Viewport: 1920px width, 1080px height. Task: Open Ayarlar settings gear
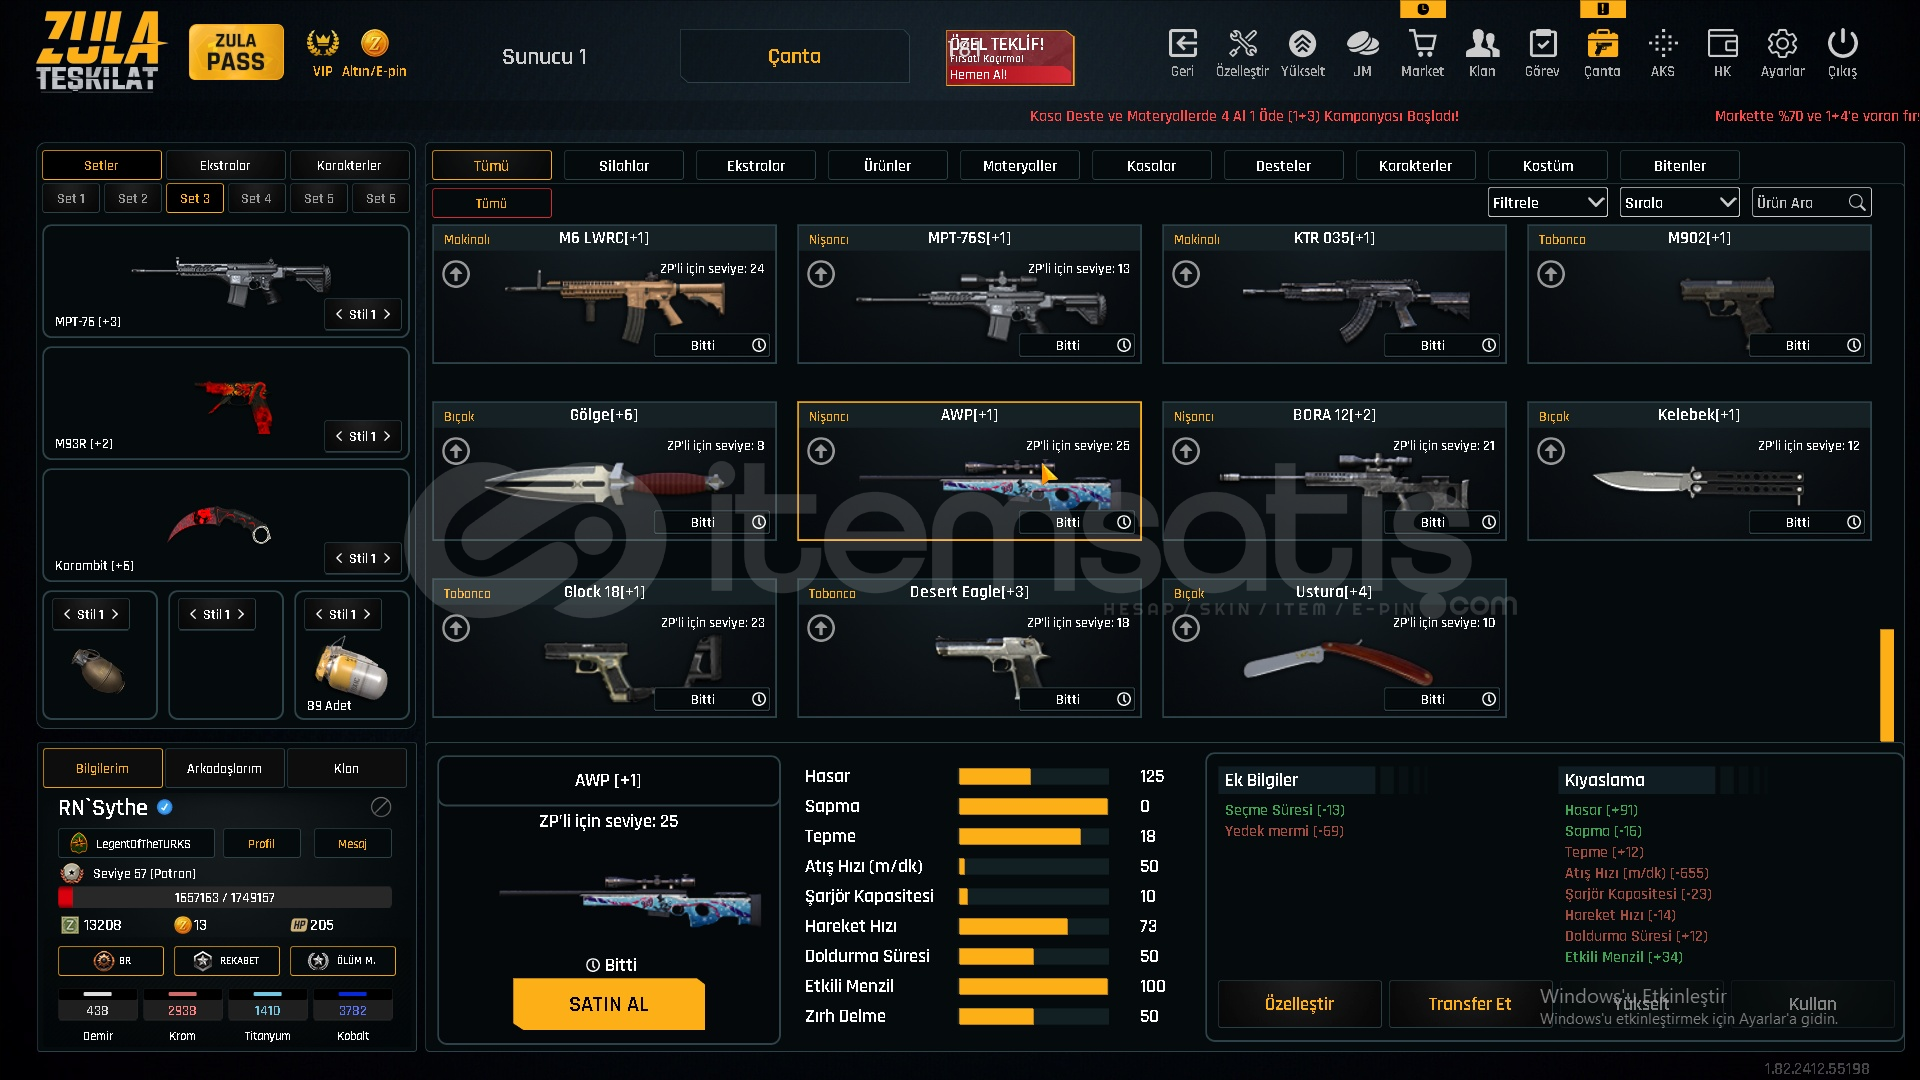[1782, 45]
